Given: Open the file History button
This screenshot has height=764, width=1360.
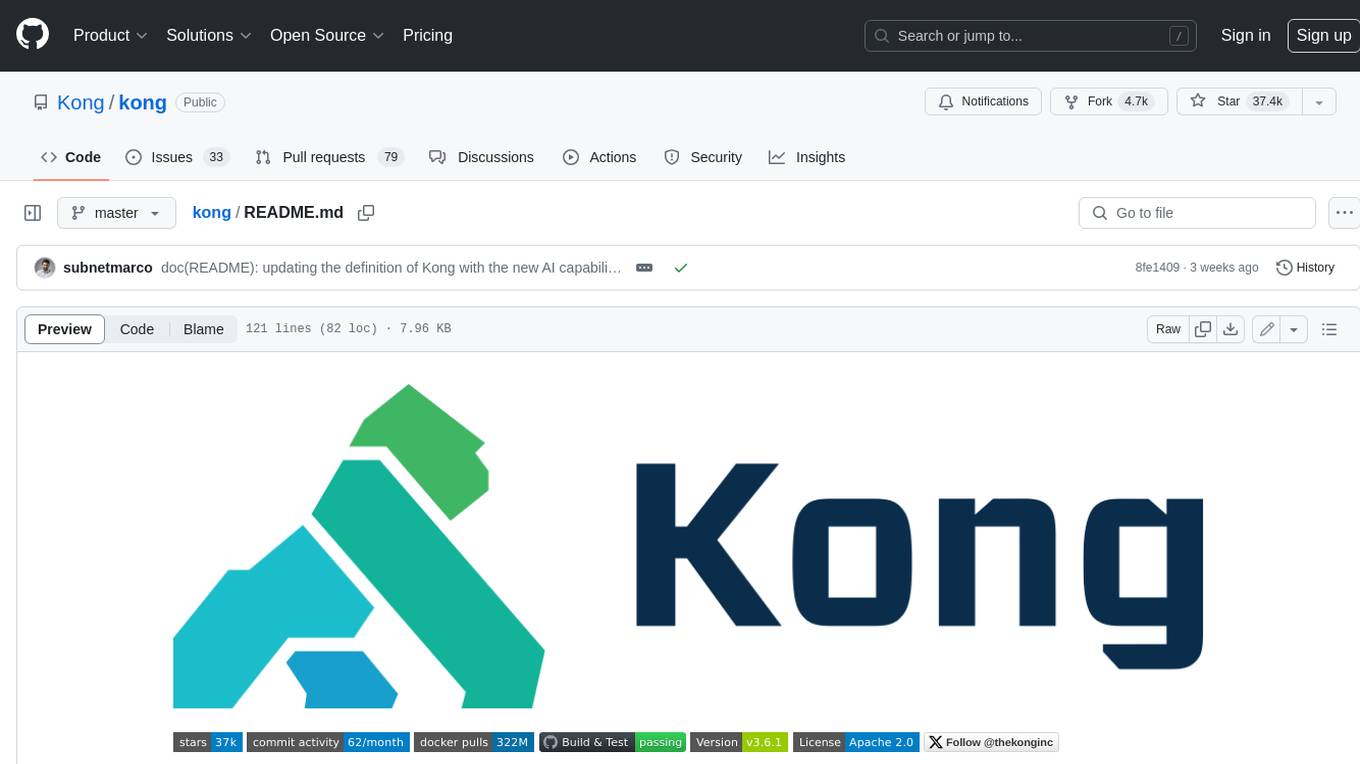Looking at the screenshot, I should click(x=1306, y=268).
